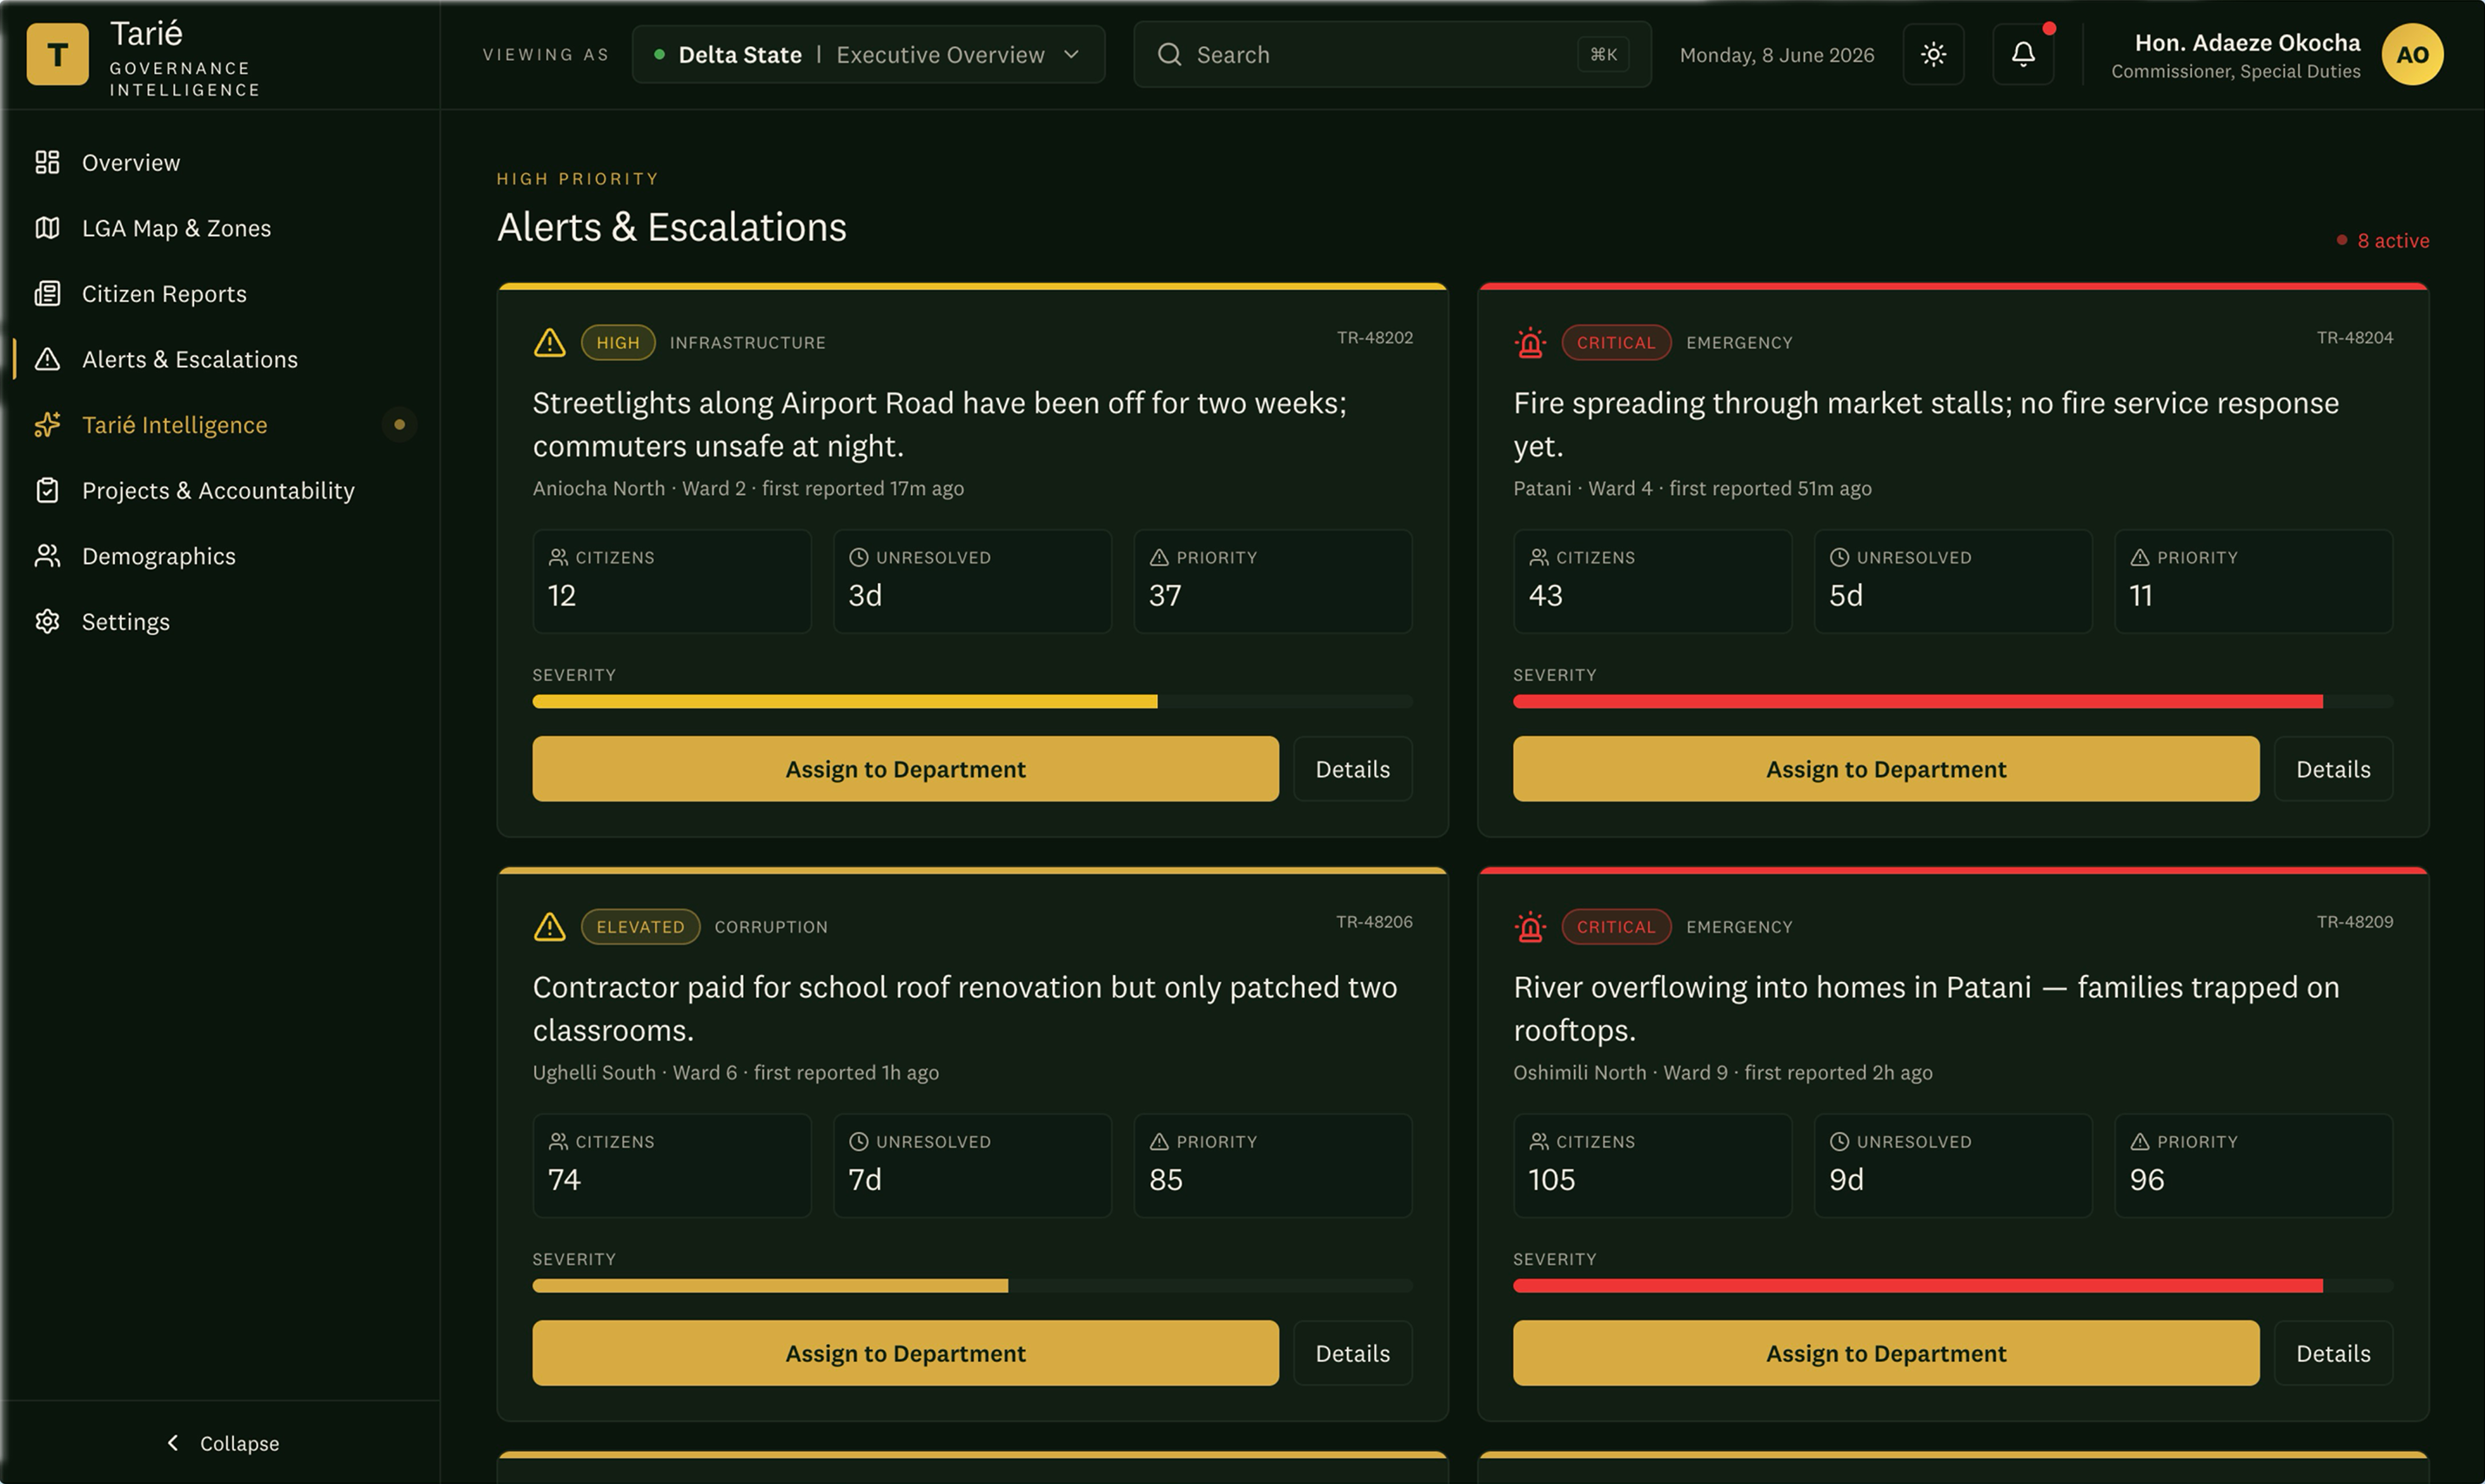2485x1484 pixels.
Task: Navigate to Projects & Accountability
Action: (220, 490)
